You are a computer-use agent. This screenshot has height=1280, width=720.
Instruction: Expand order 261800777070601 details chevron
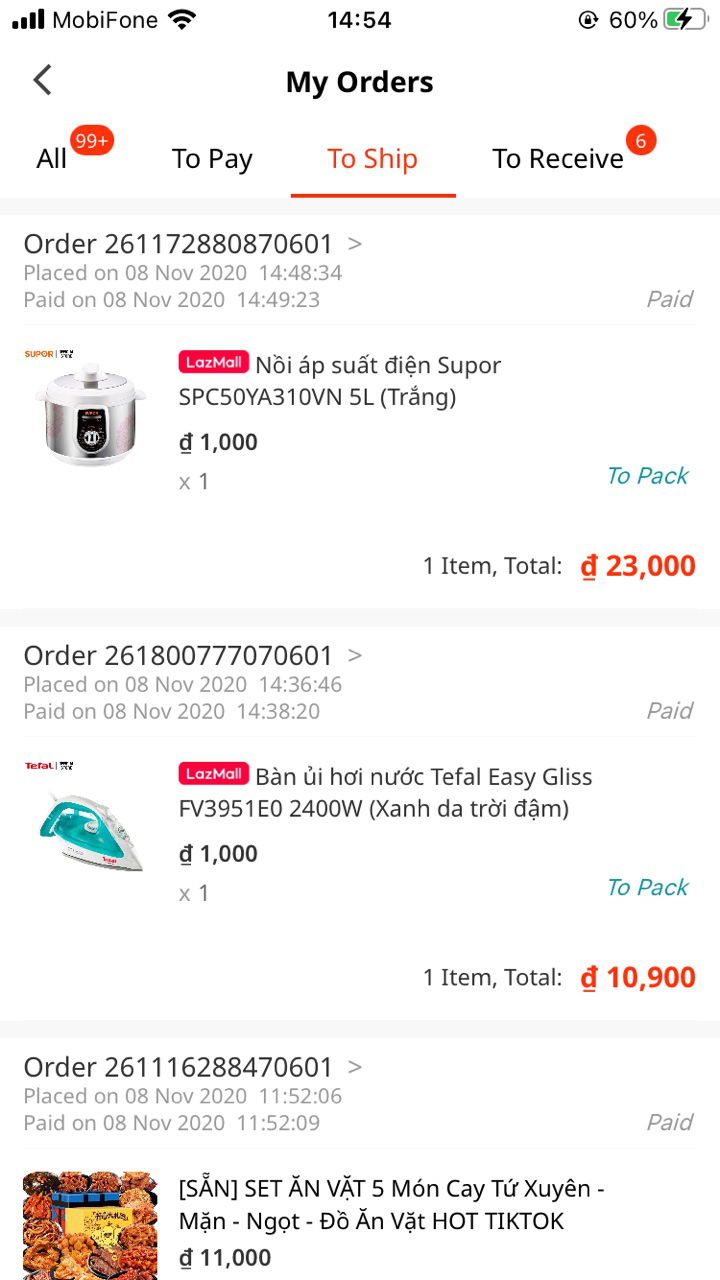coord(355,655)
